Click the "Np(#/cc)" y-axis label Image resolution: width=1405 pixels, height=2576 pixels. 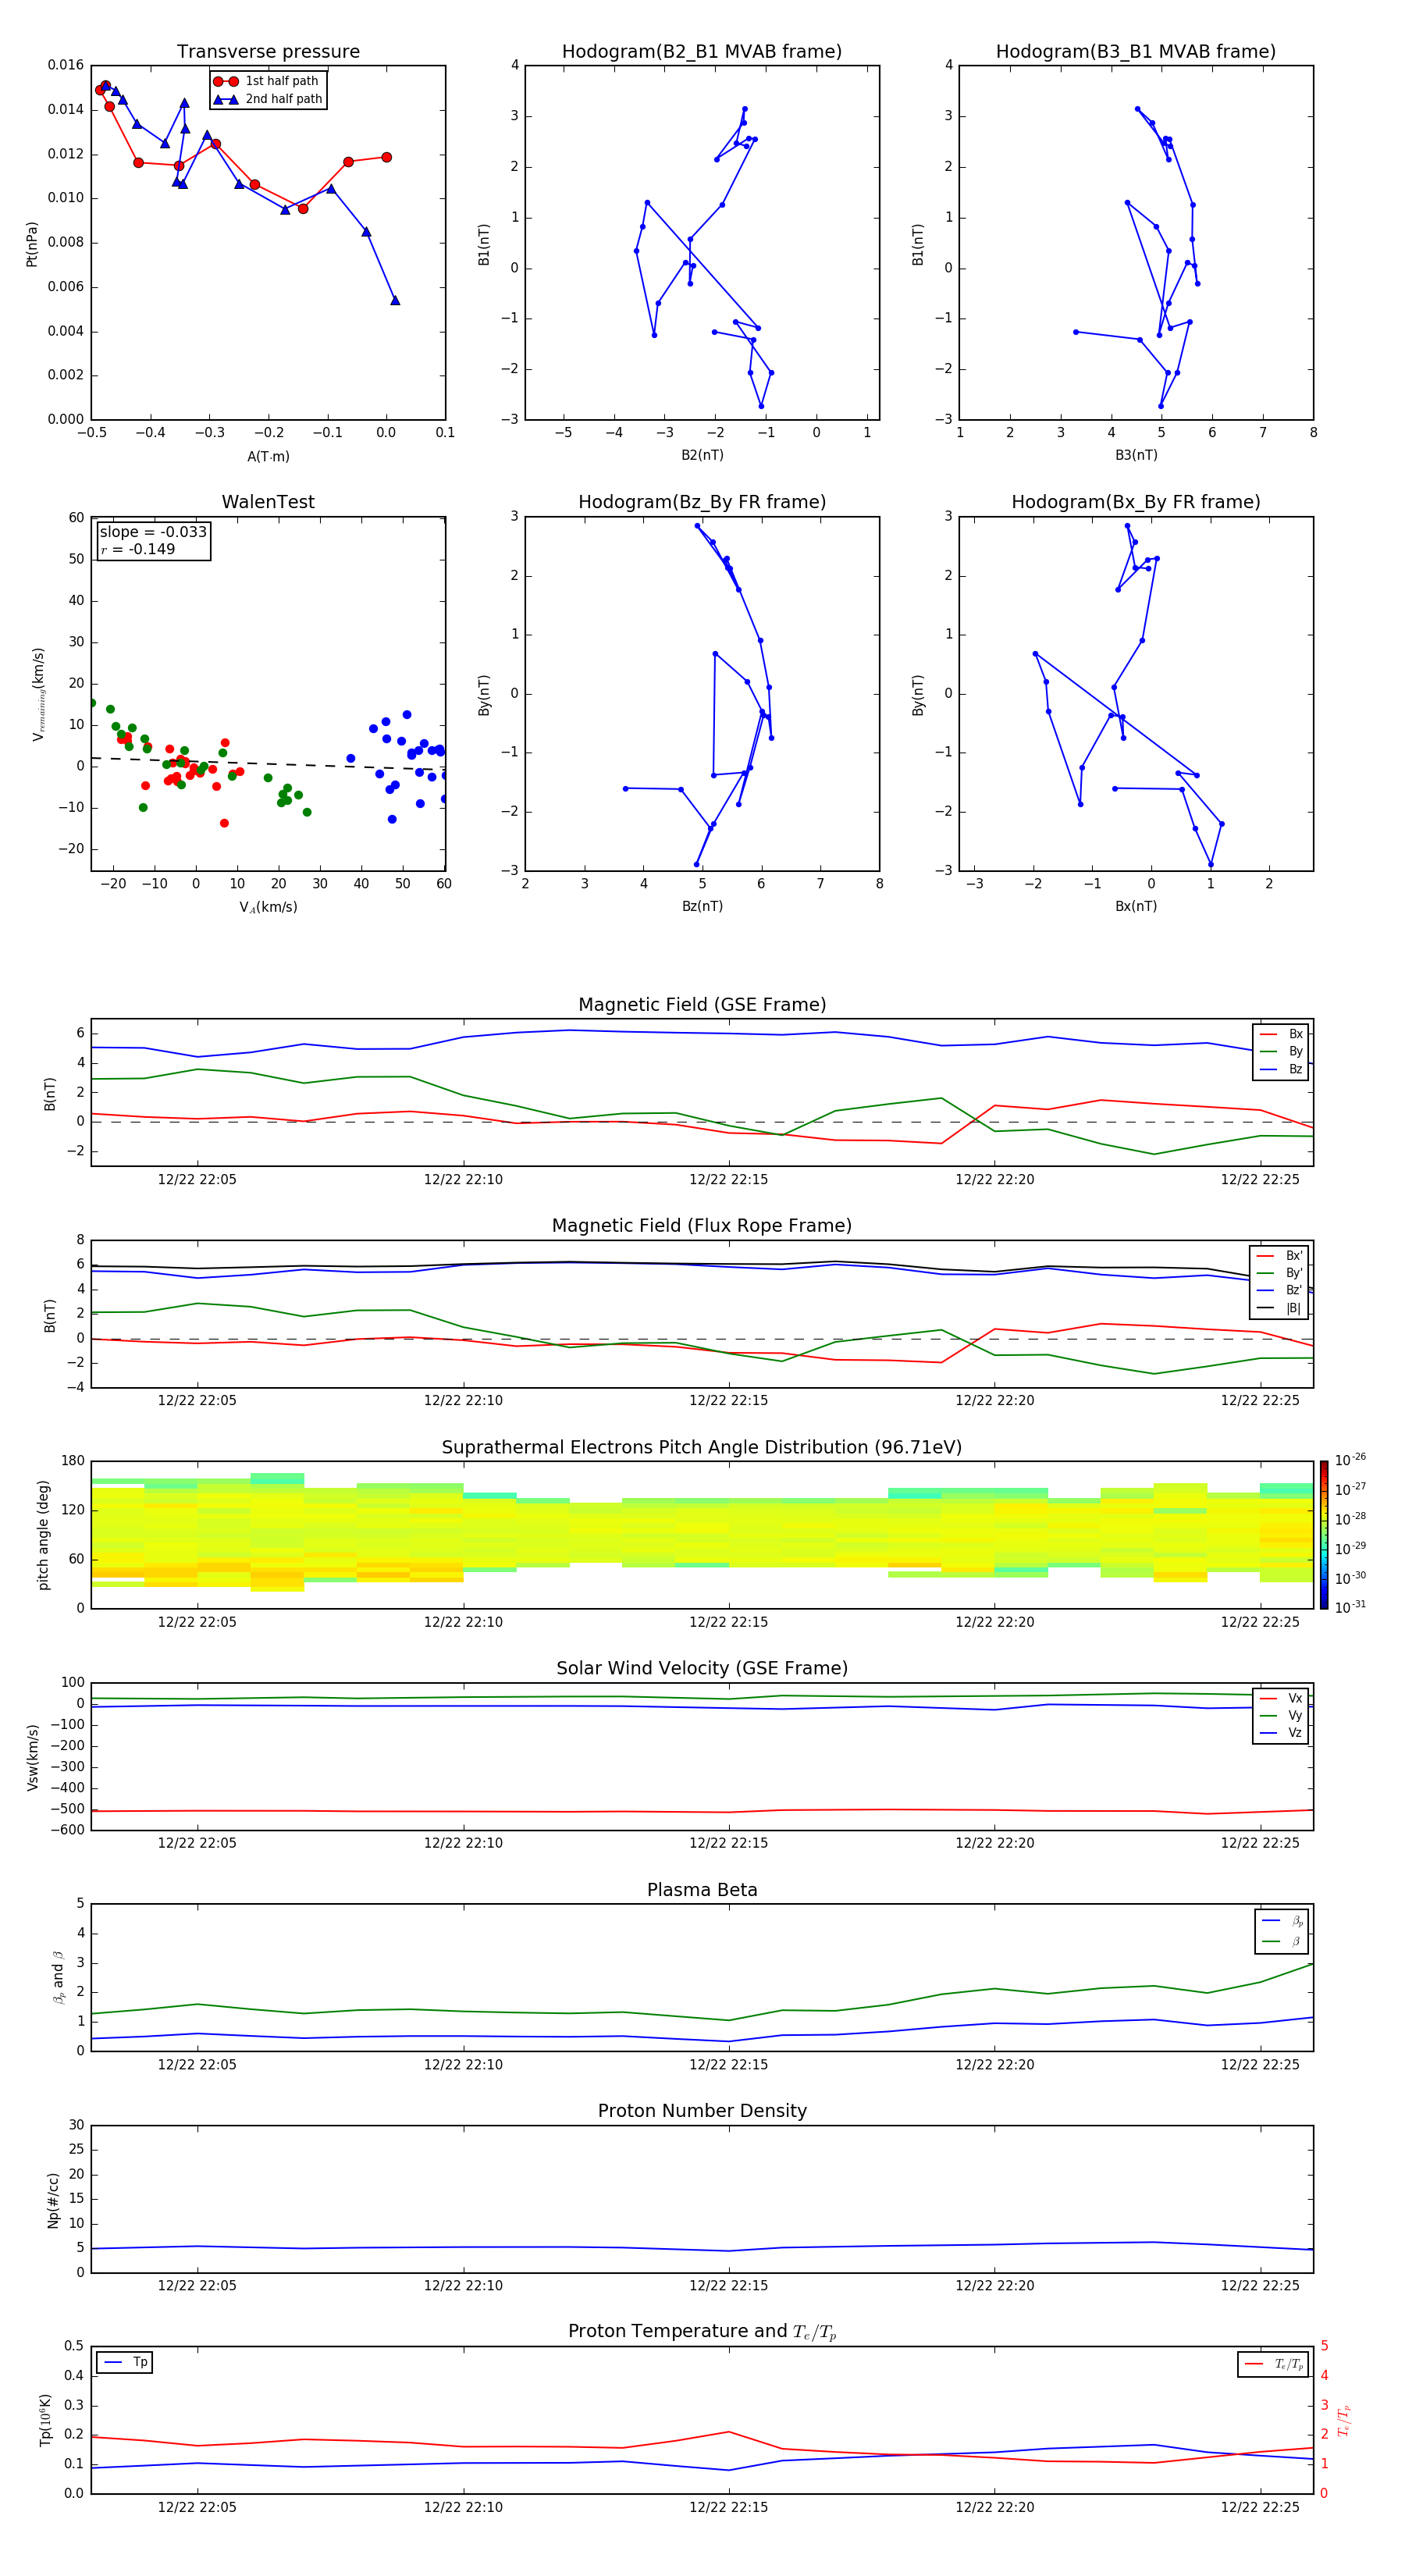click(x=53, y=2199)
